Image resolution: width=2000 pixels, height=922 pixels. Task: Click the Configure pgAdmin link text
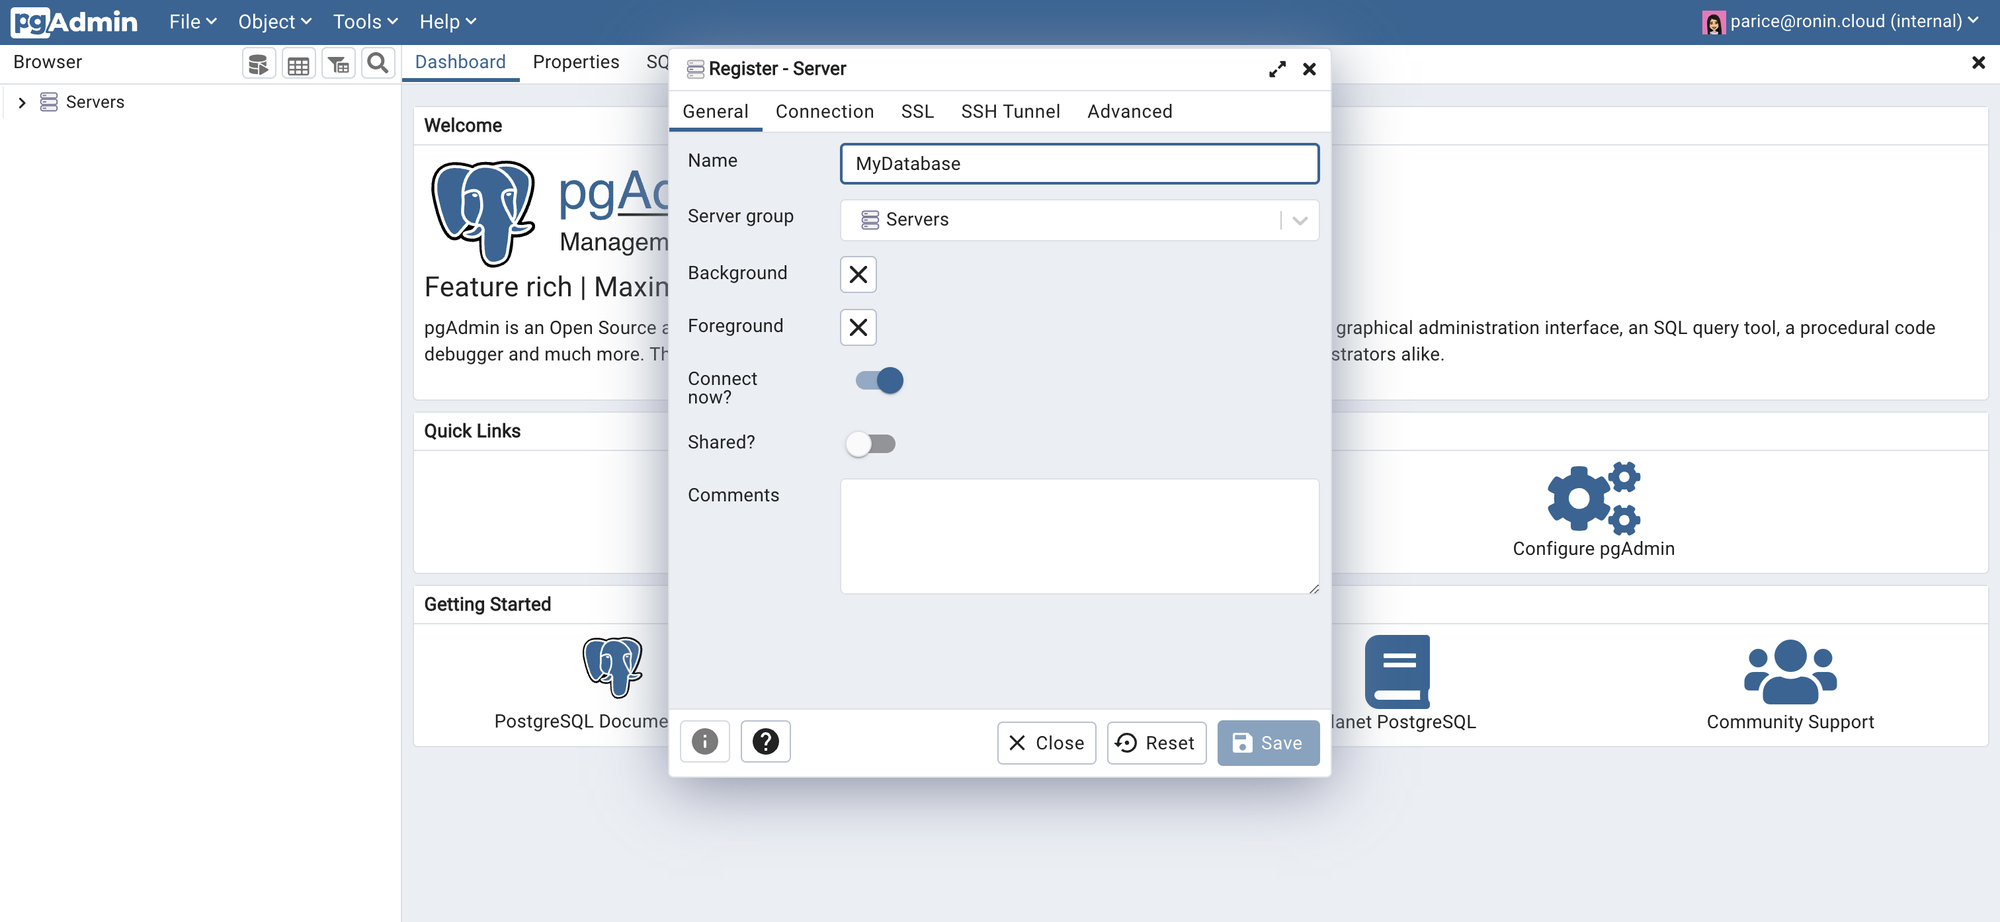coord(1594,549)
